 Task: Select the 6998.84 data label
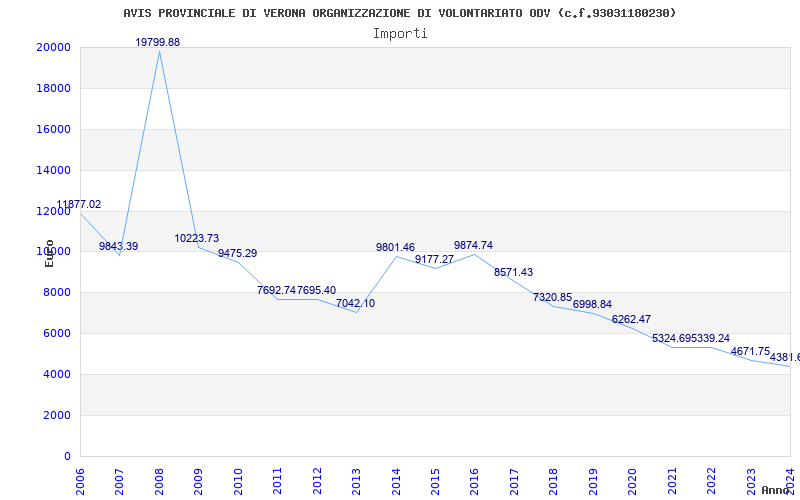[x=592, y=305]
